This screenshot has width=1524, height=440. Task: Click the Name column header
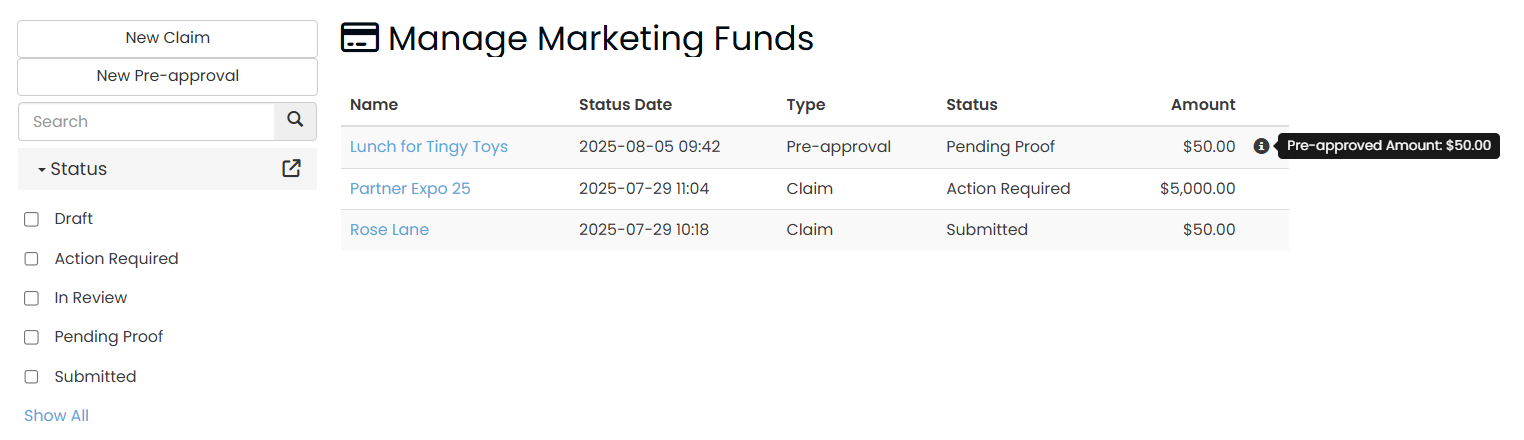coord(374,104)
